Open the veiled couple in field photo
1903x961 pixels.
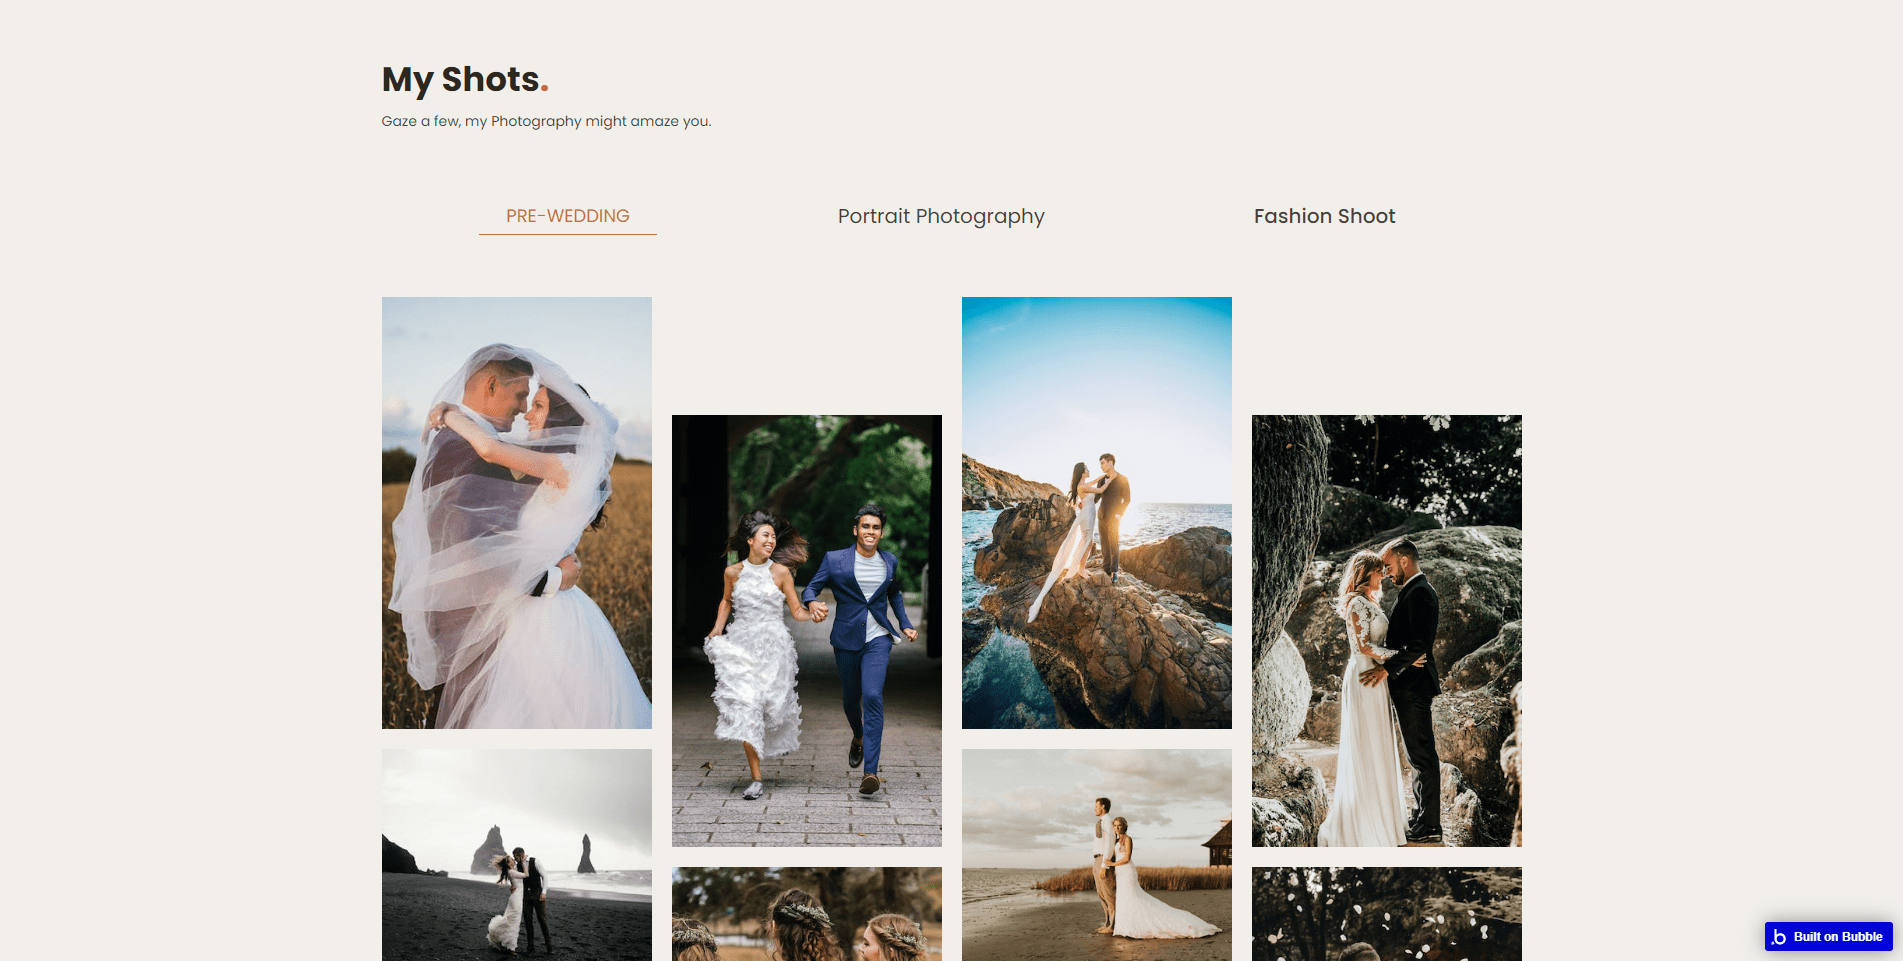(x=516, y=512)
